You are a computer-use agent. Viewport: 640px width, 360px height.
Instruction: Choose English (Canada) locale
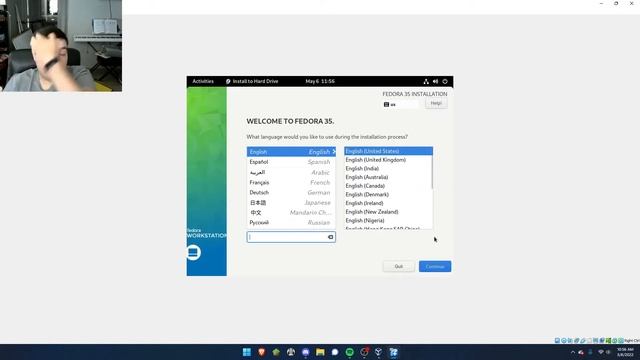pos(388,186)
